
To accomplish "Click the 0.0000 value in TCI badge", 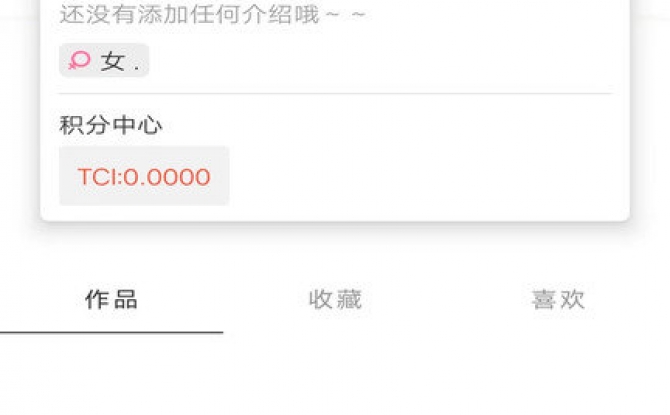I will click(167, 177).
